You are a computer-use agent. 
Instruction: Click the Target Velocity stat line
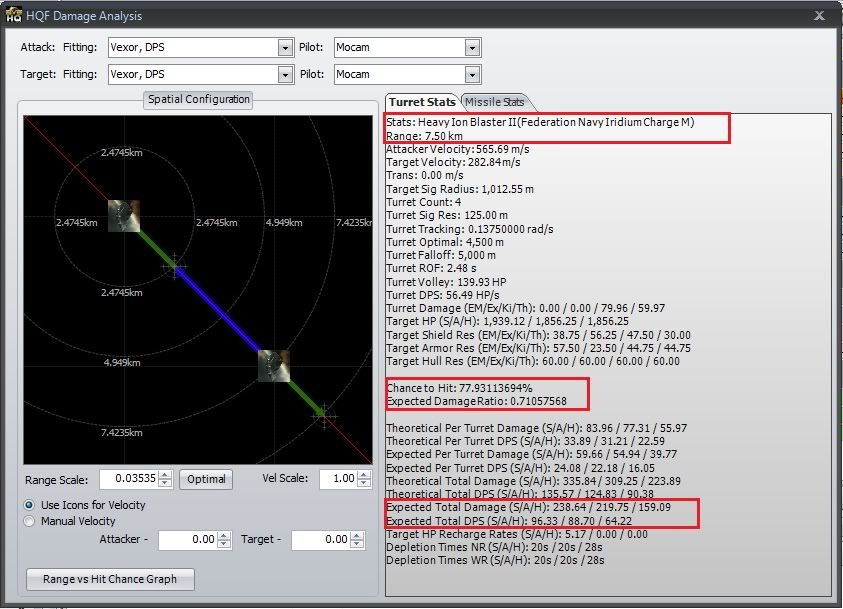pos(453,162)
